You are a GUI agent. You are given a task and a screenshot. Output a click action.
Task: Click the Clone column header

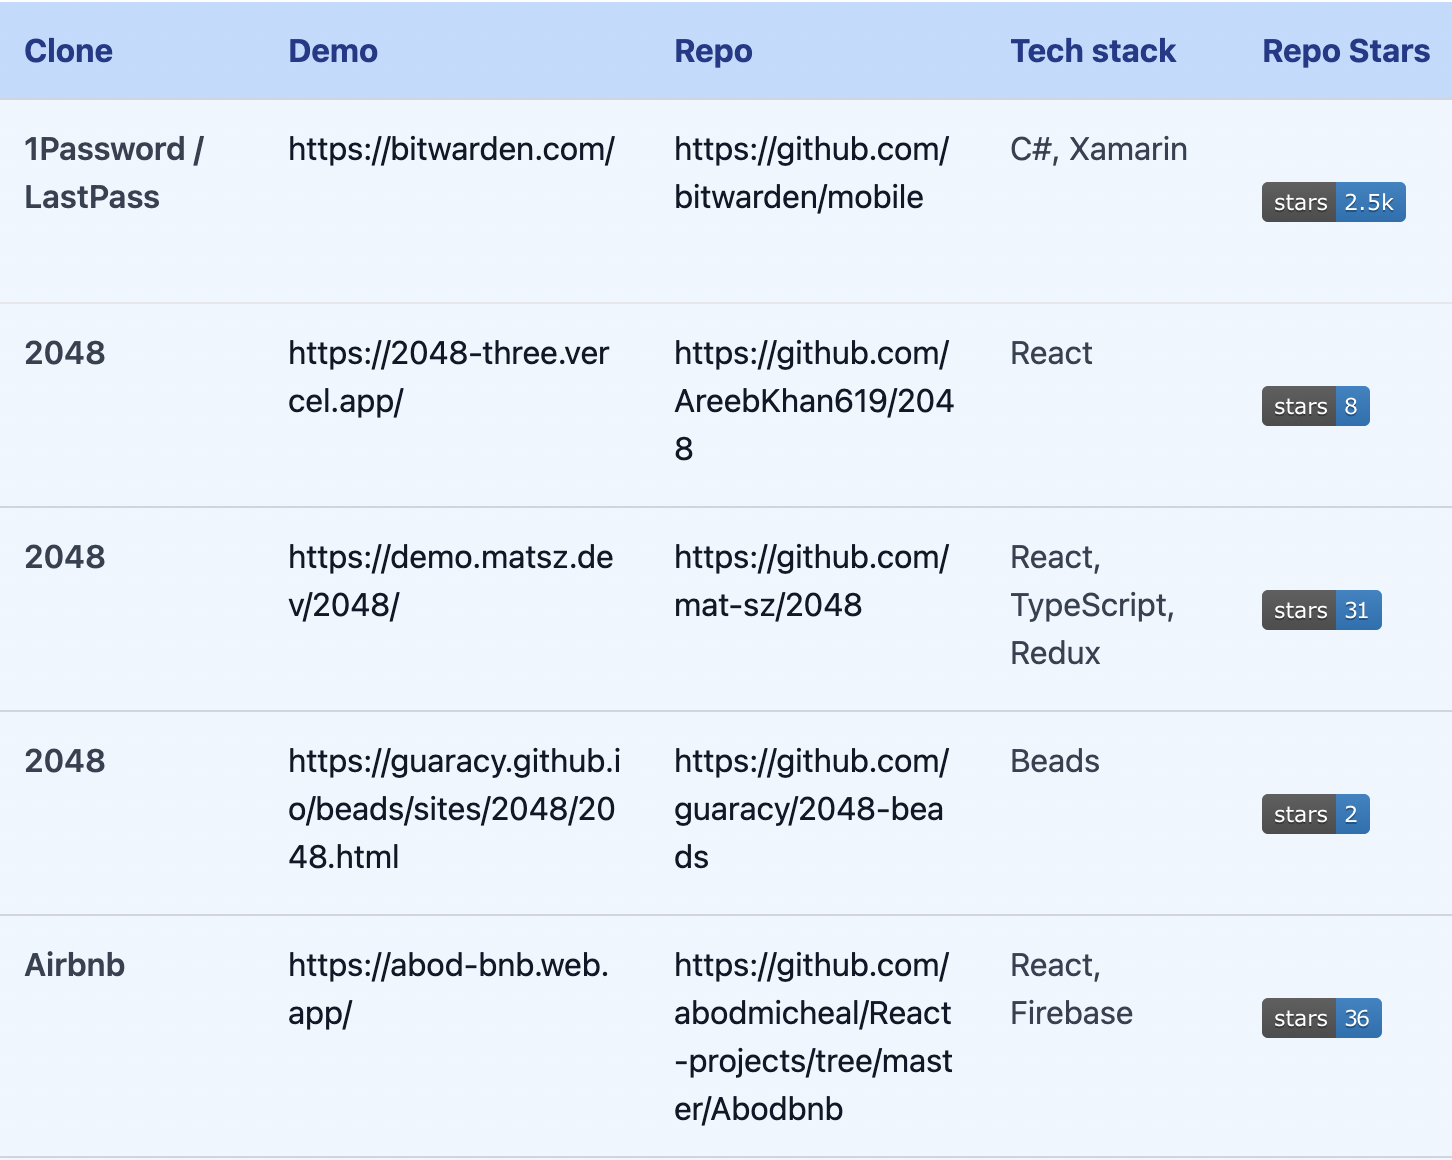click(68, 51)
